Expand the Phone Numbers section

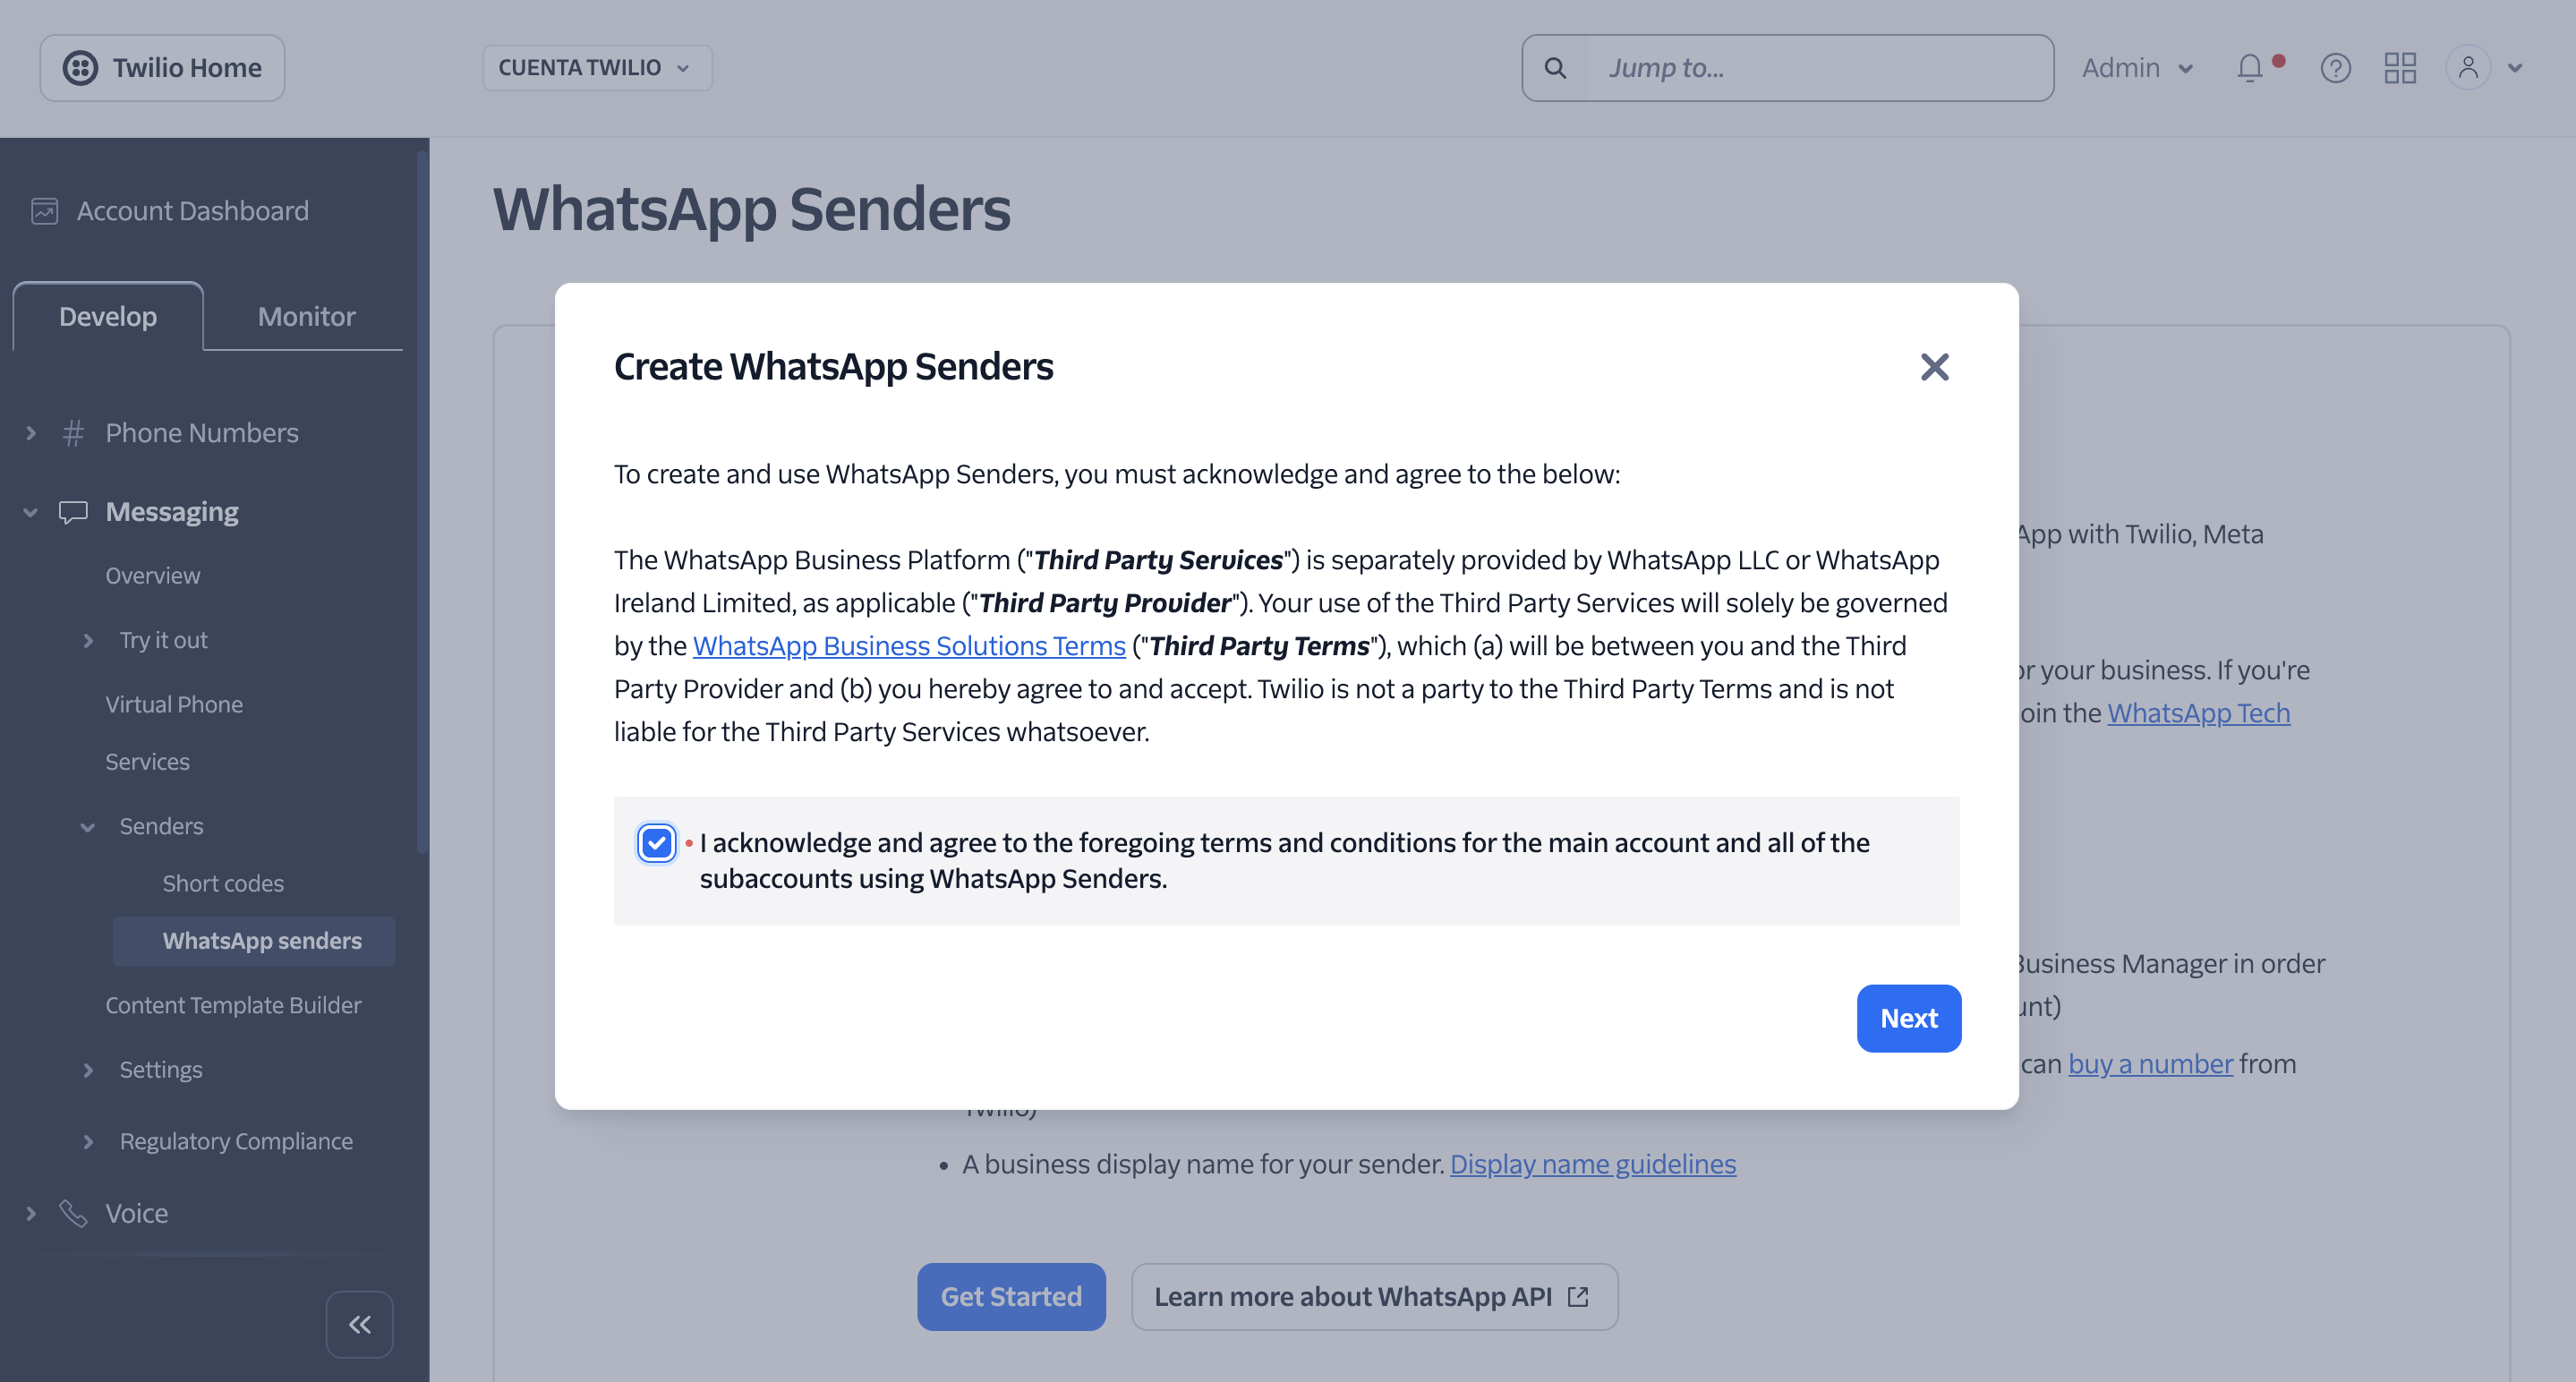coord(31,433)
